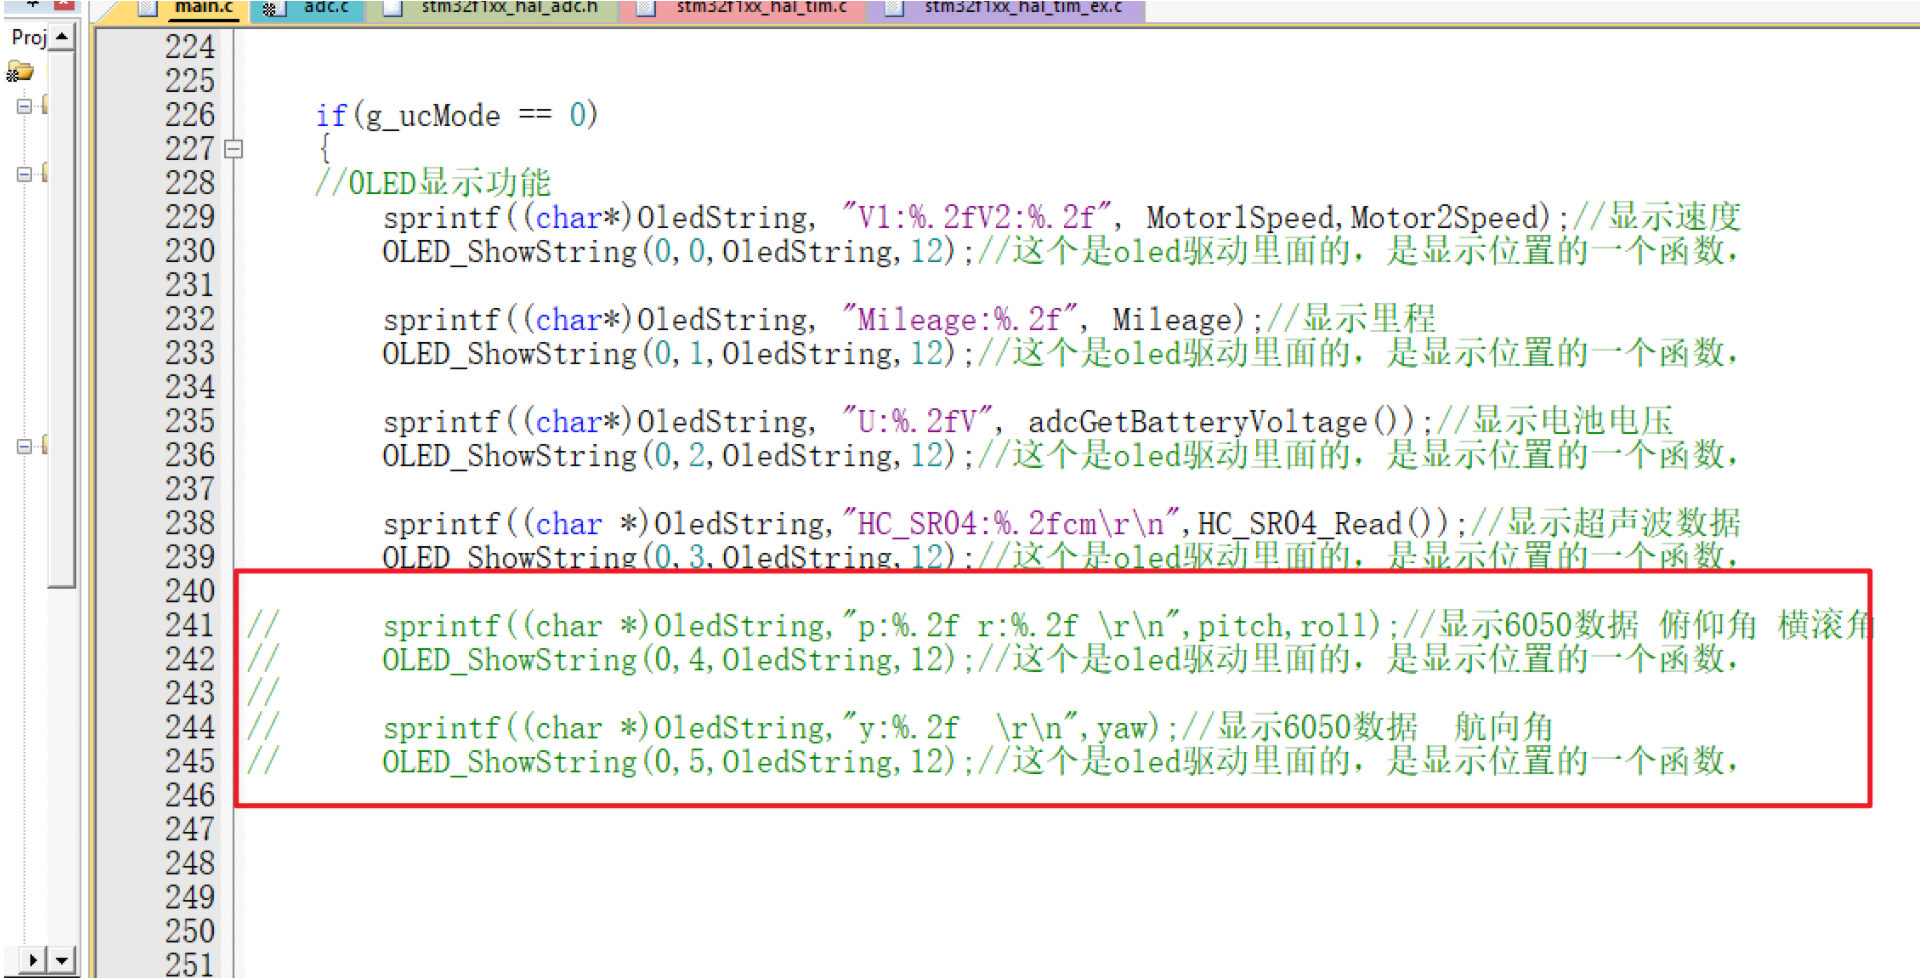The height and width of the screenshot is (978, 1928).
Task: Click the stm32f1xx_hal_tim_ex.c tab file icon
Action: tap(895, 8)
